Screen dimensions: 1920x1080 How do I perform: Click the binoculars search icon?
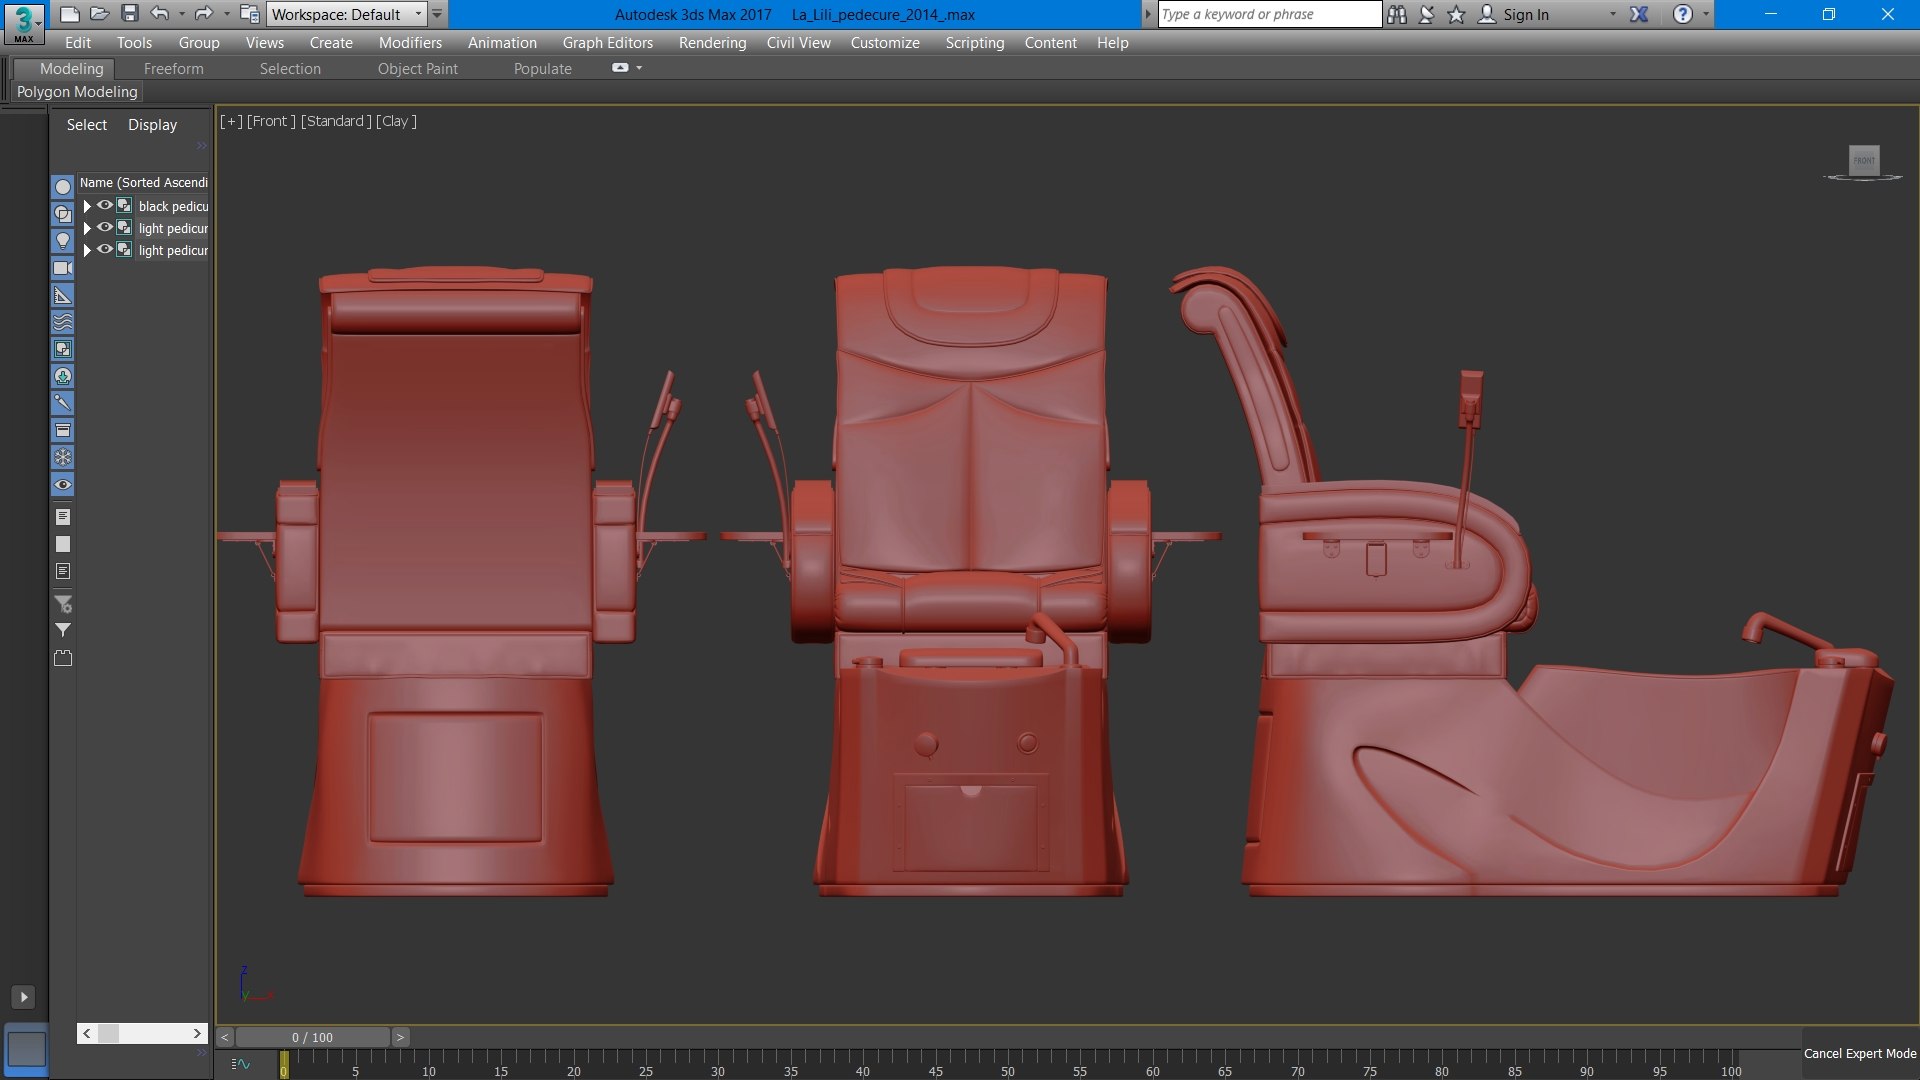pyautogui.click(x=1397, y=14)
